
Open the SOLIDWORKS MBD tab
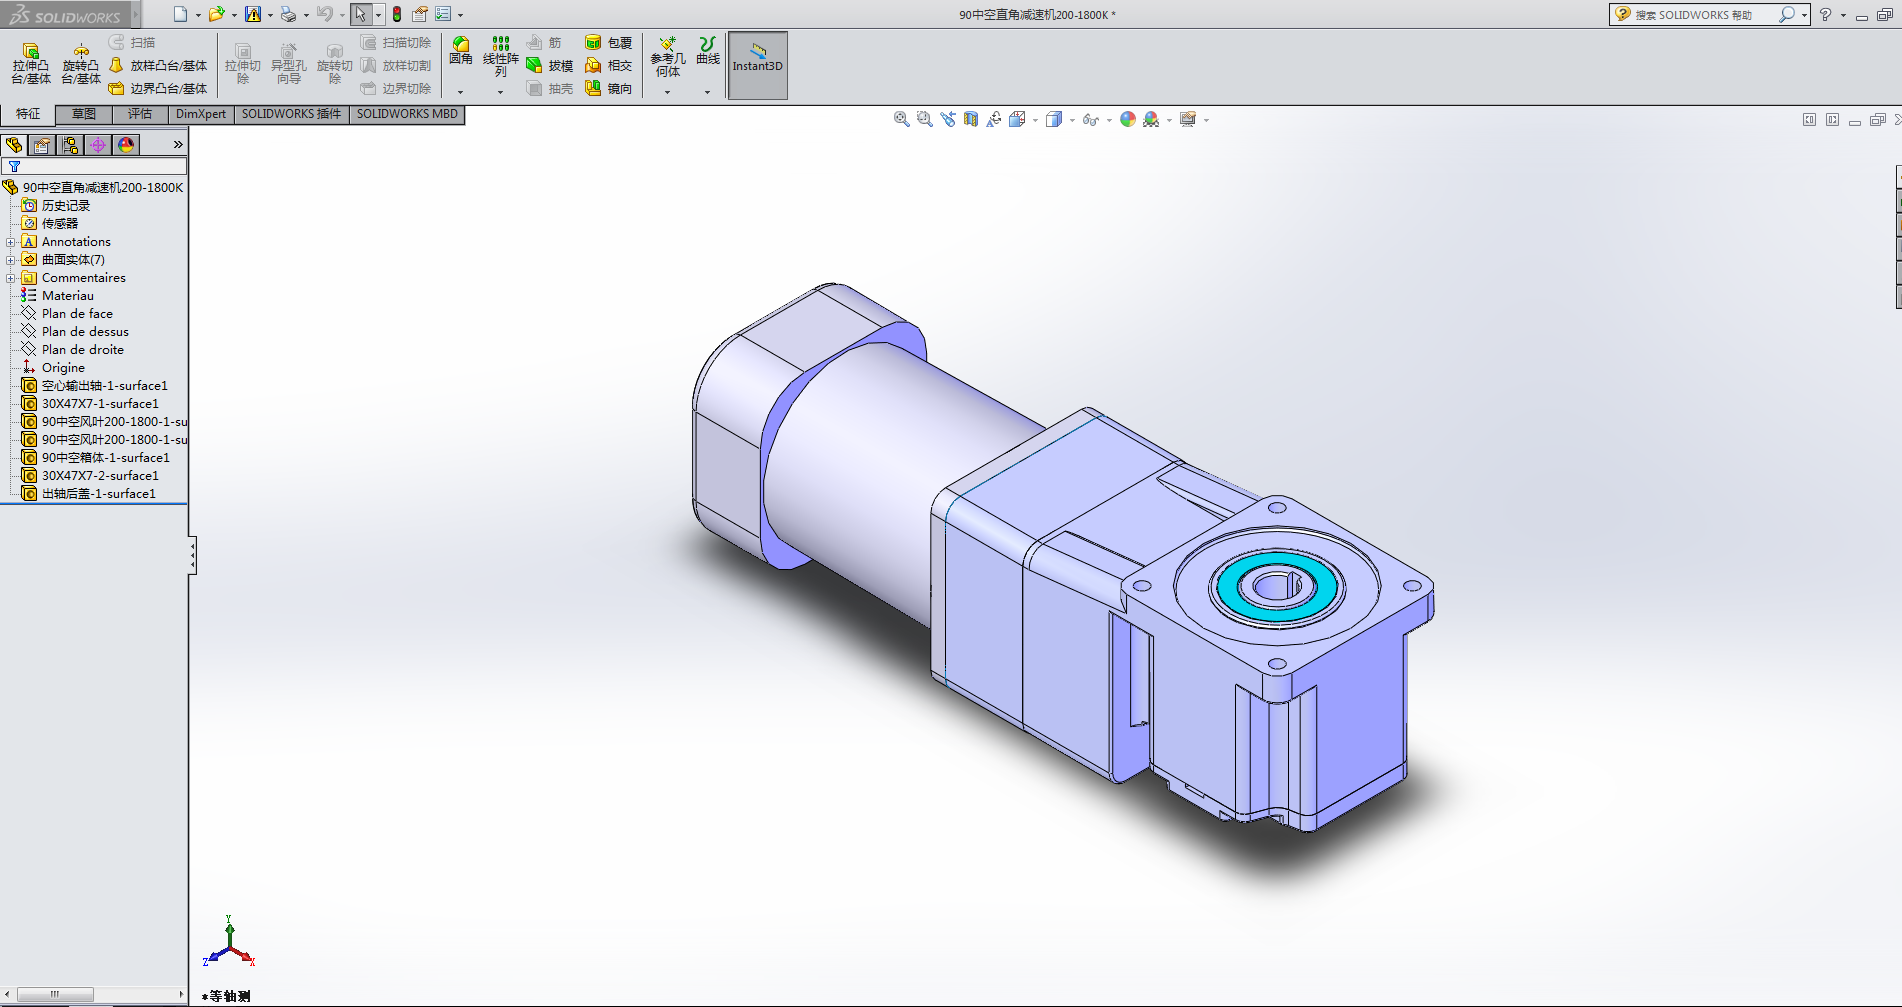pyautogui.click(x=406, y=114)
